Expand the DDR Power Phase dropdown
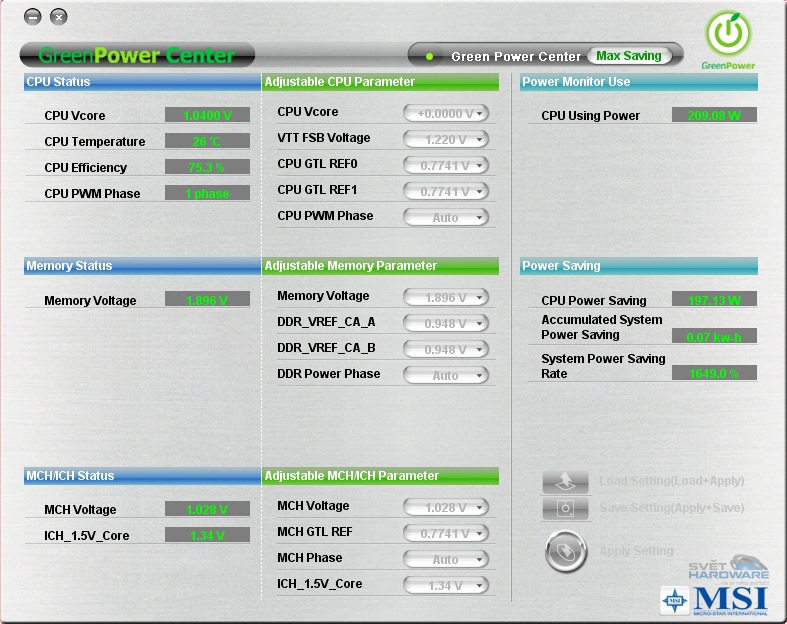This screenshot has height=624, width=787. click(x=445, y=375)
